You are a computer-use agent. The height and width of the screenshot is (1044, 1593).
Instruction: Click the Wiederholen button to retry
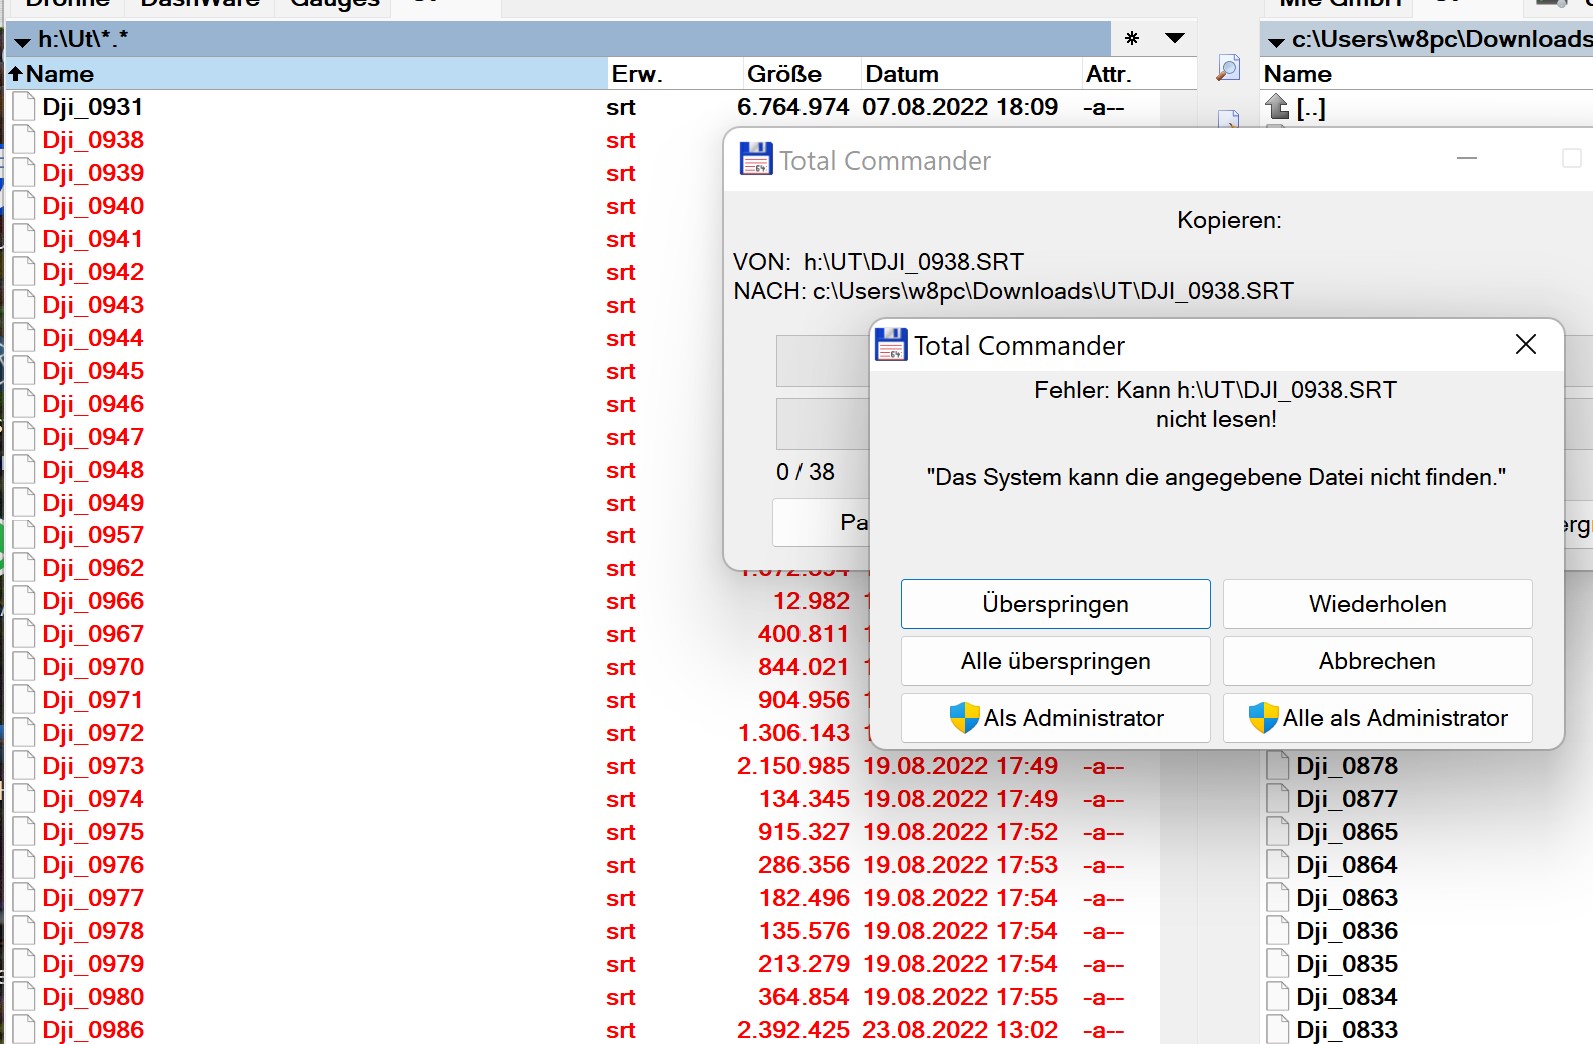coord(1377,604)
